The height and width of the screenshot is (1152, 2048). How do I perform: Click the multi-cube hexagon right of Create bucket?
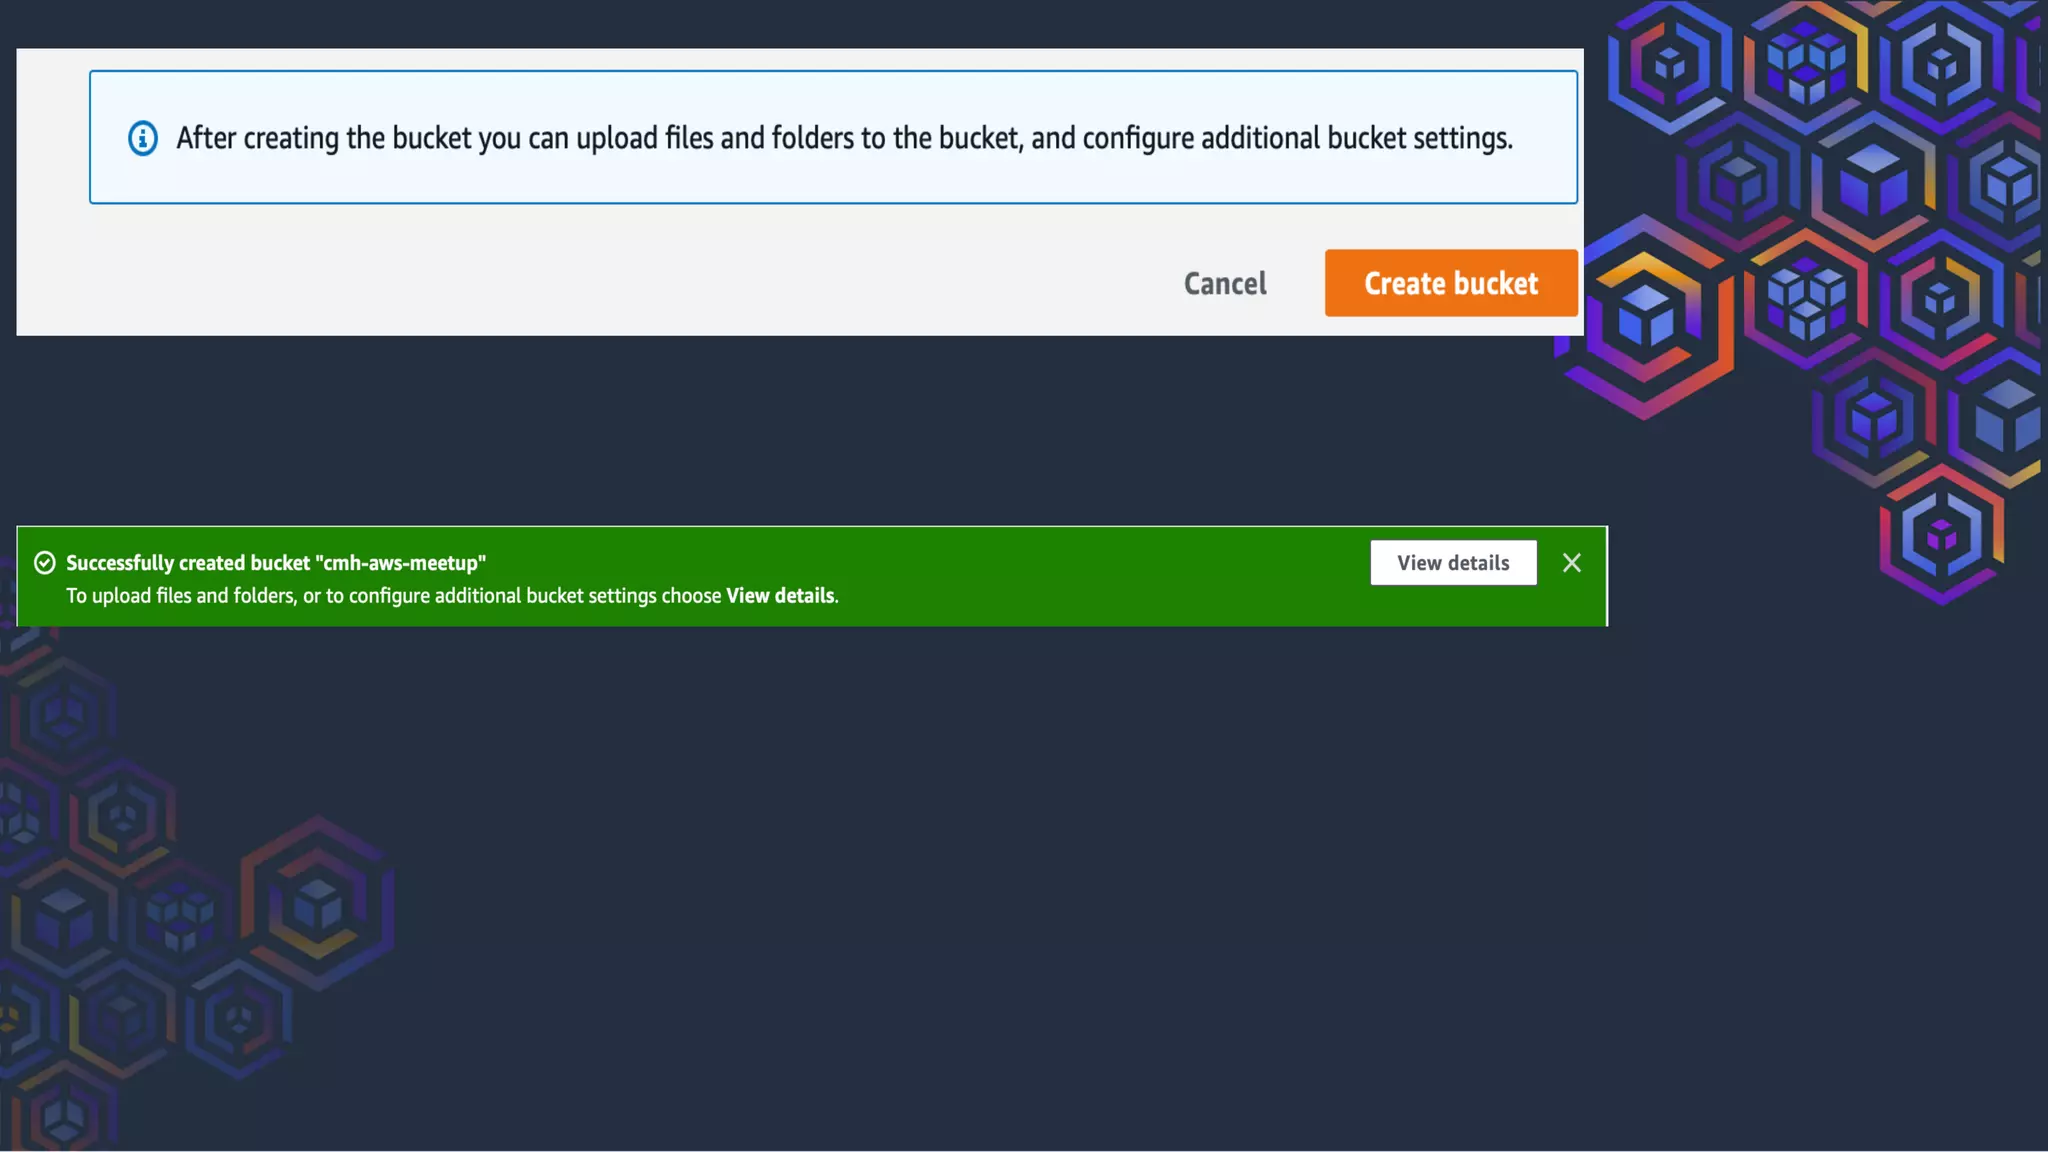tap(1806, 297)
